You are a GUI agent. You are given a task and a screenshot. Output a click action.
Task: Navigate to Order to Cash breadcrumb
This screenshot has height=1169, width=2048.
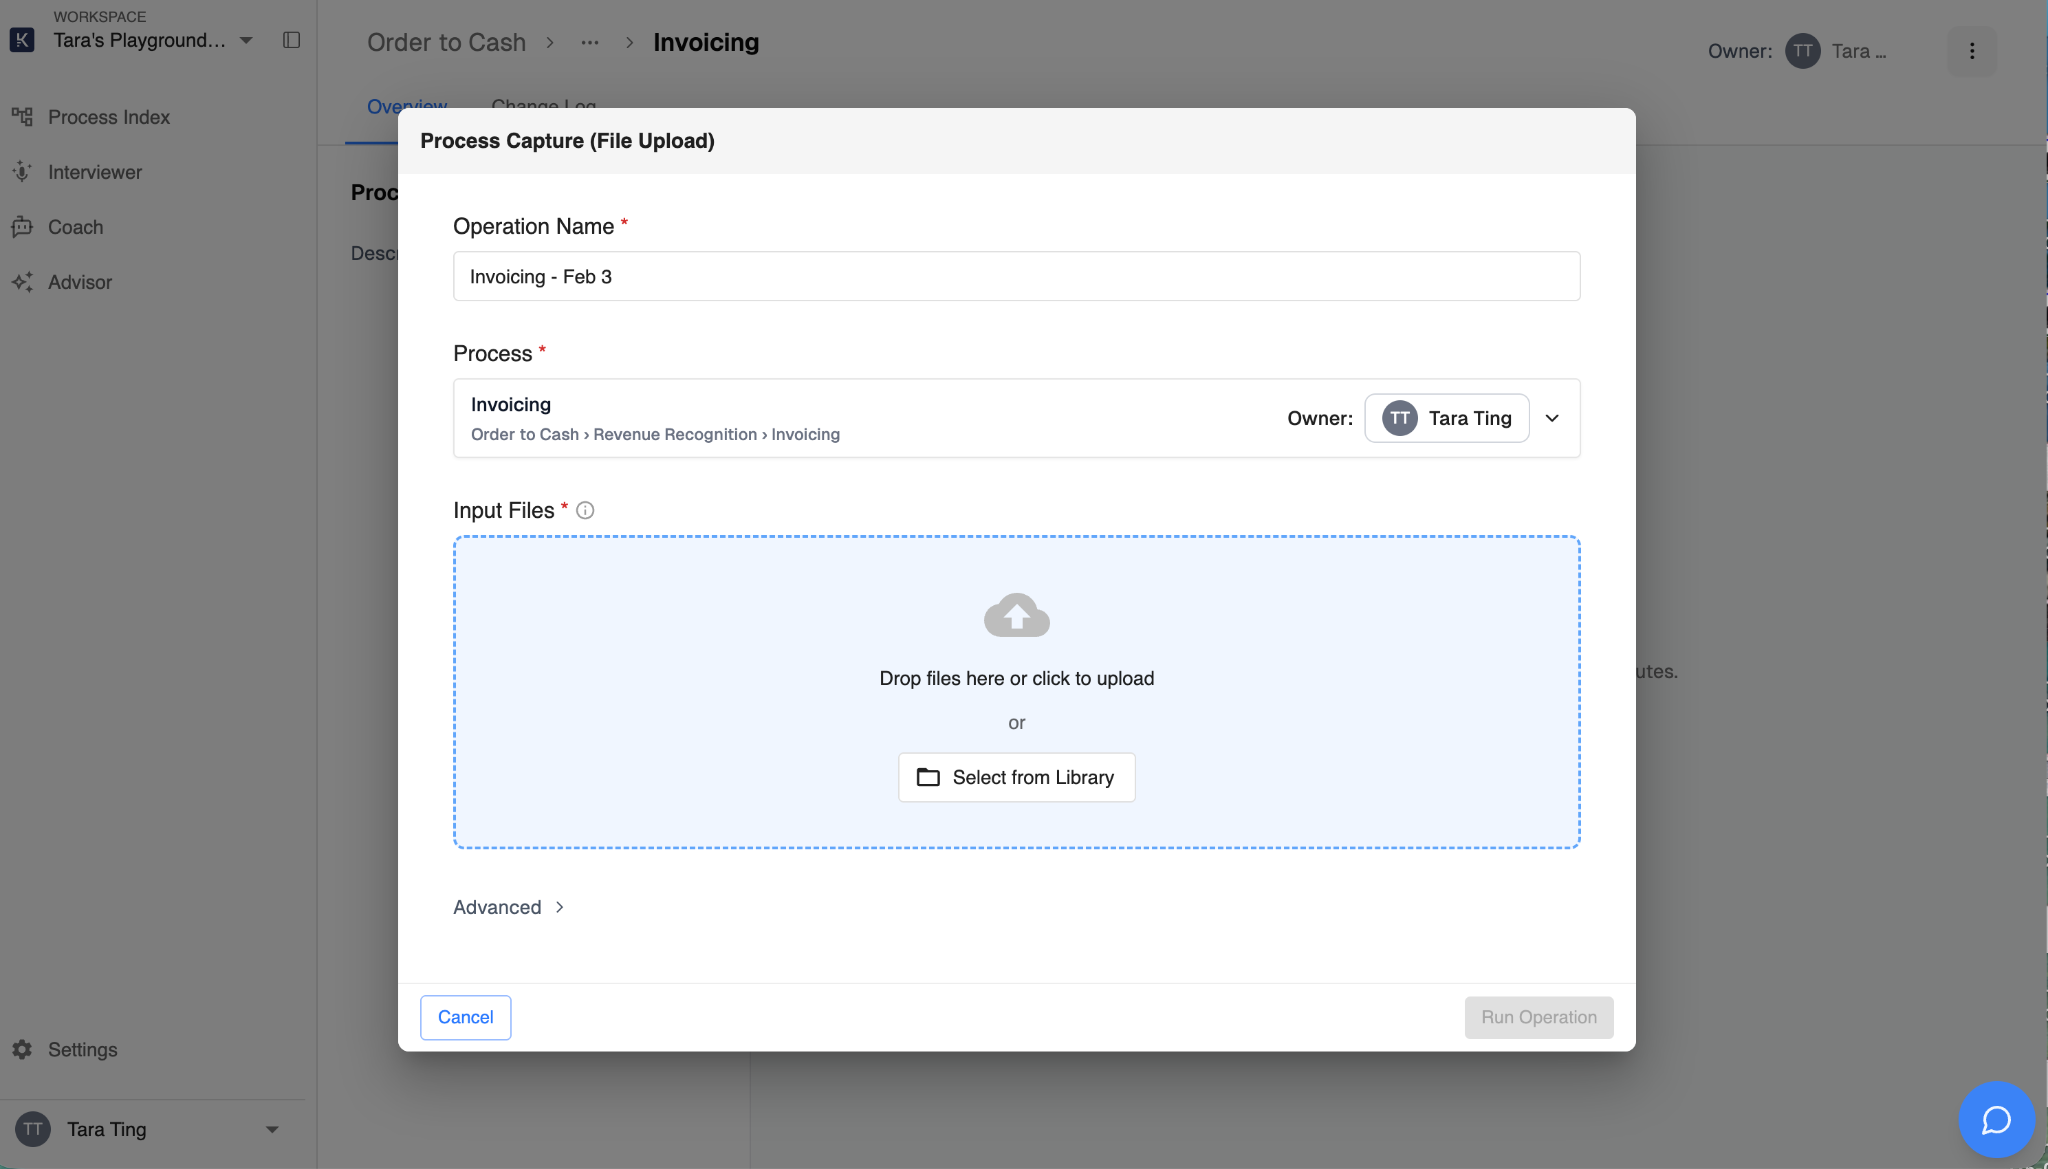446,42
